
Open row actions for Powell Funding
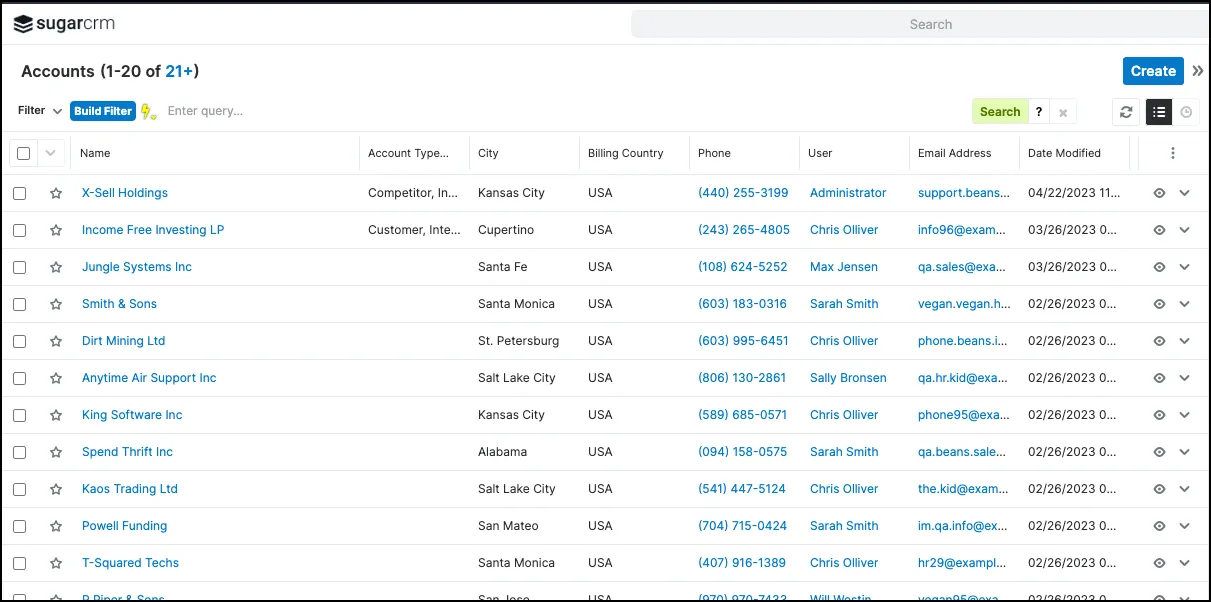click(1185, 526)
